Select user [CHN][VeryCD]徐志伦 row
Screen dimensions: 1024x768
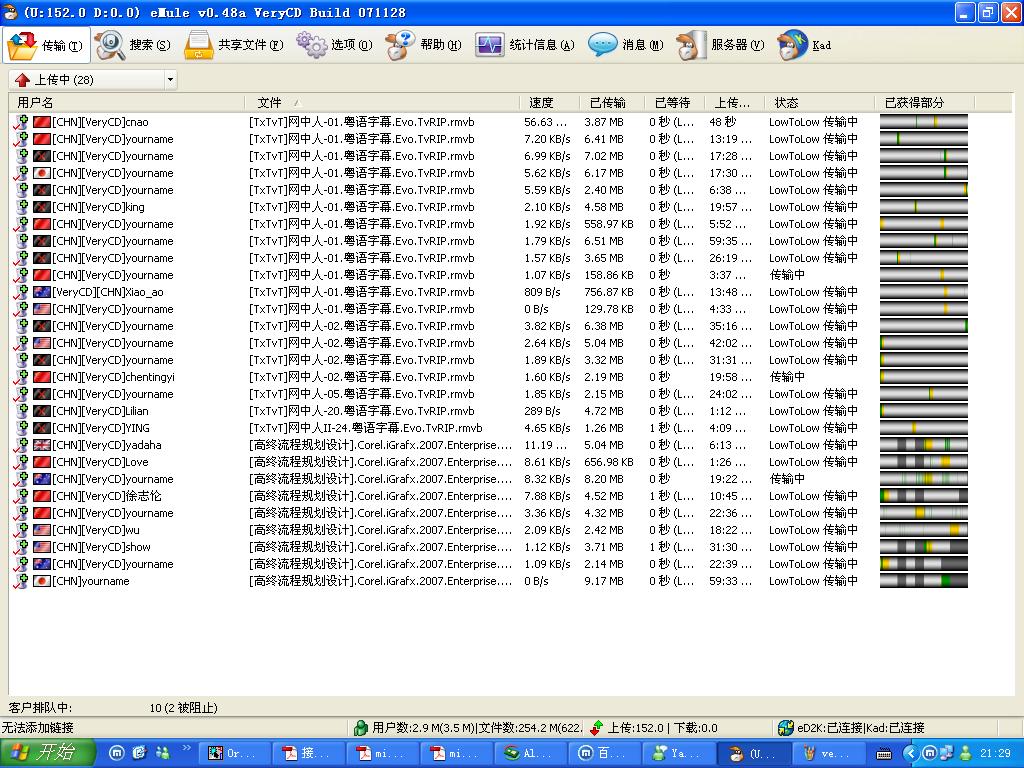[490, 496]
